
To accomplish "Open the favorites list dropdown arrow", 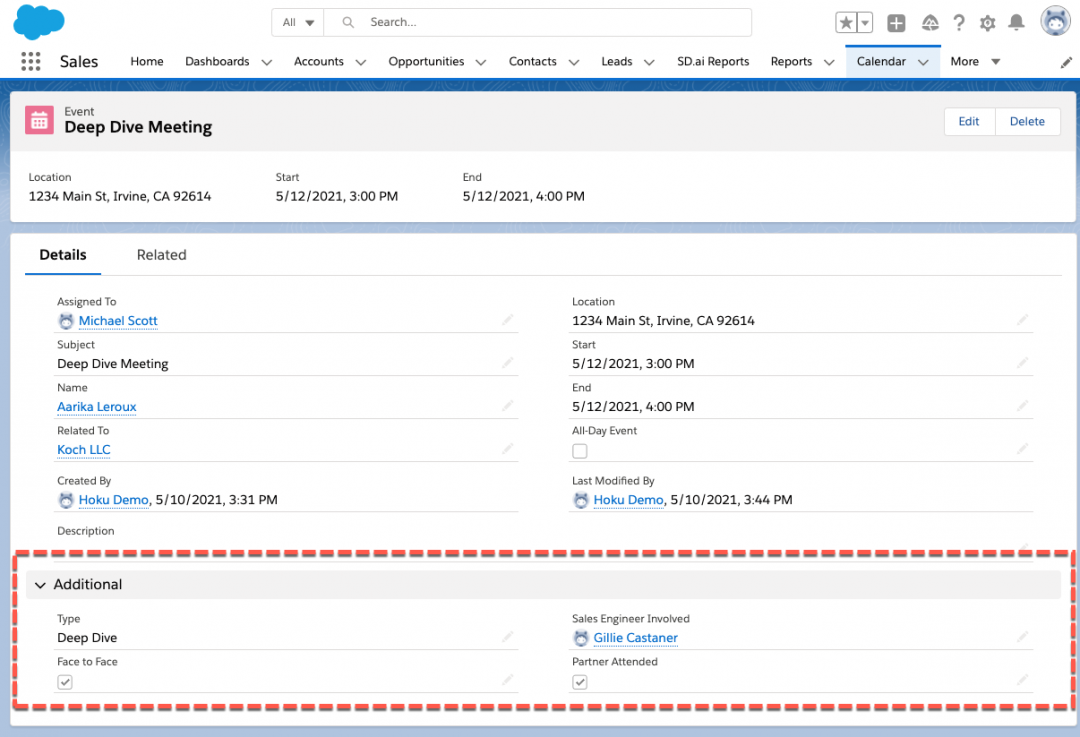I will point(865,23).
